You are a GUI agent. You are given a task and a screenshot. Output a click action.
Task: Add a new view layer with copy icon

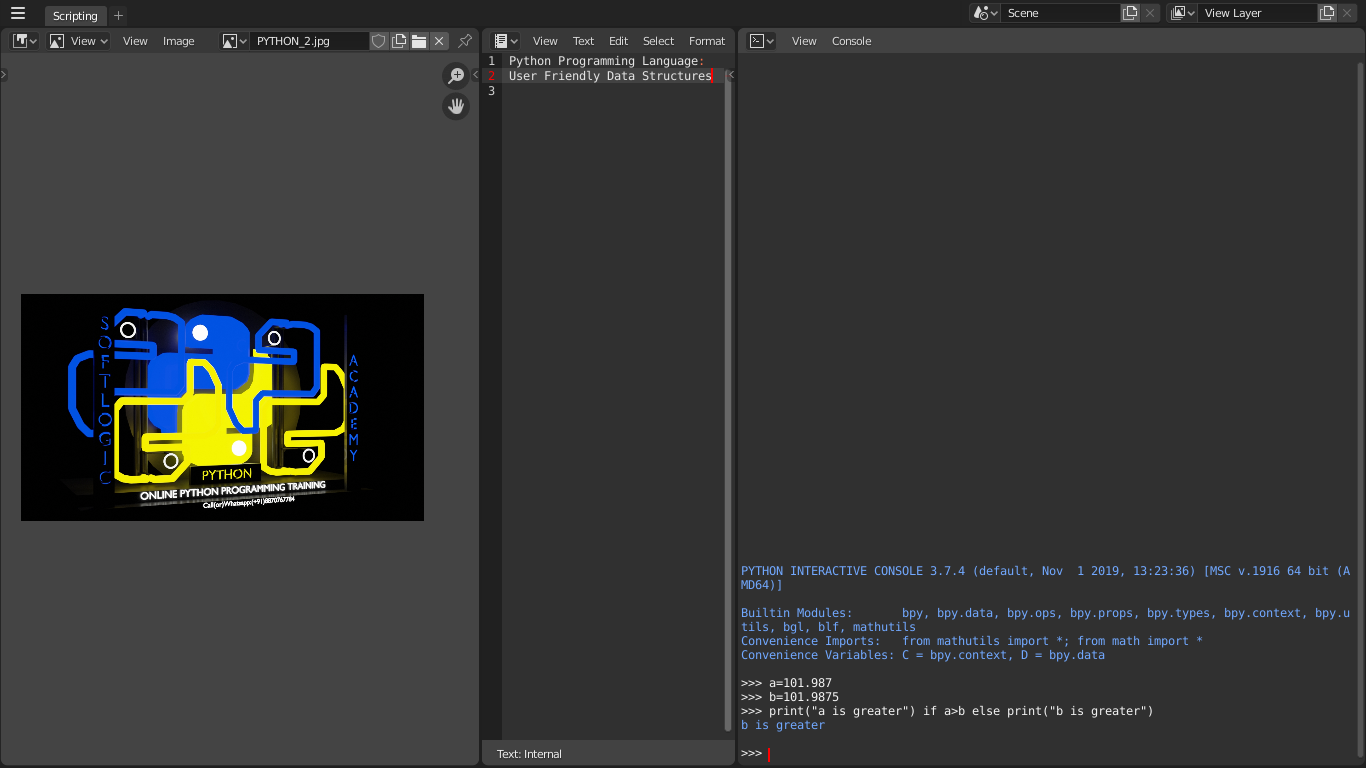1327,13
